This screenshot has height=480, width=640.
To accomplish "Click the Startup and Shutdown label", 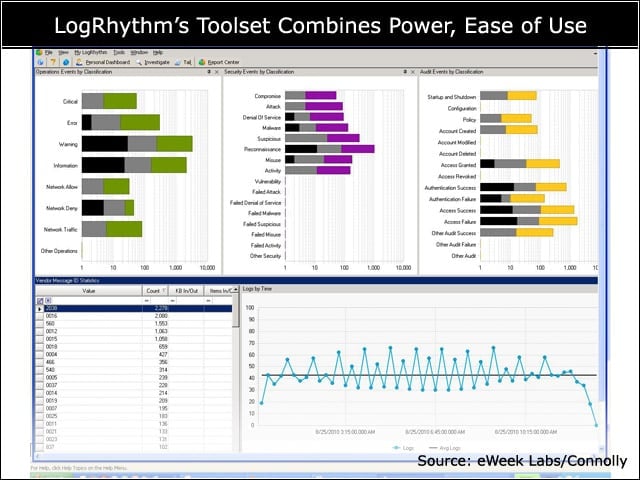I will coord(451,97).
